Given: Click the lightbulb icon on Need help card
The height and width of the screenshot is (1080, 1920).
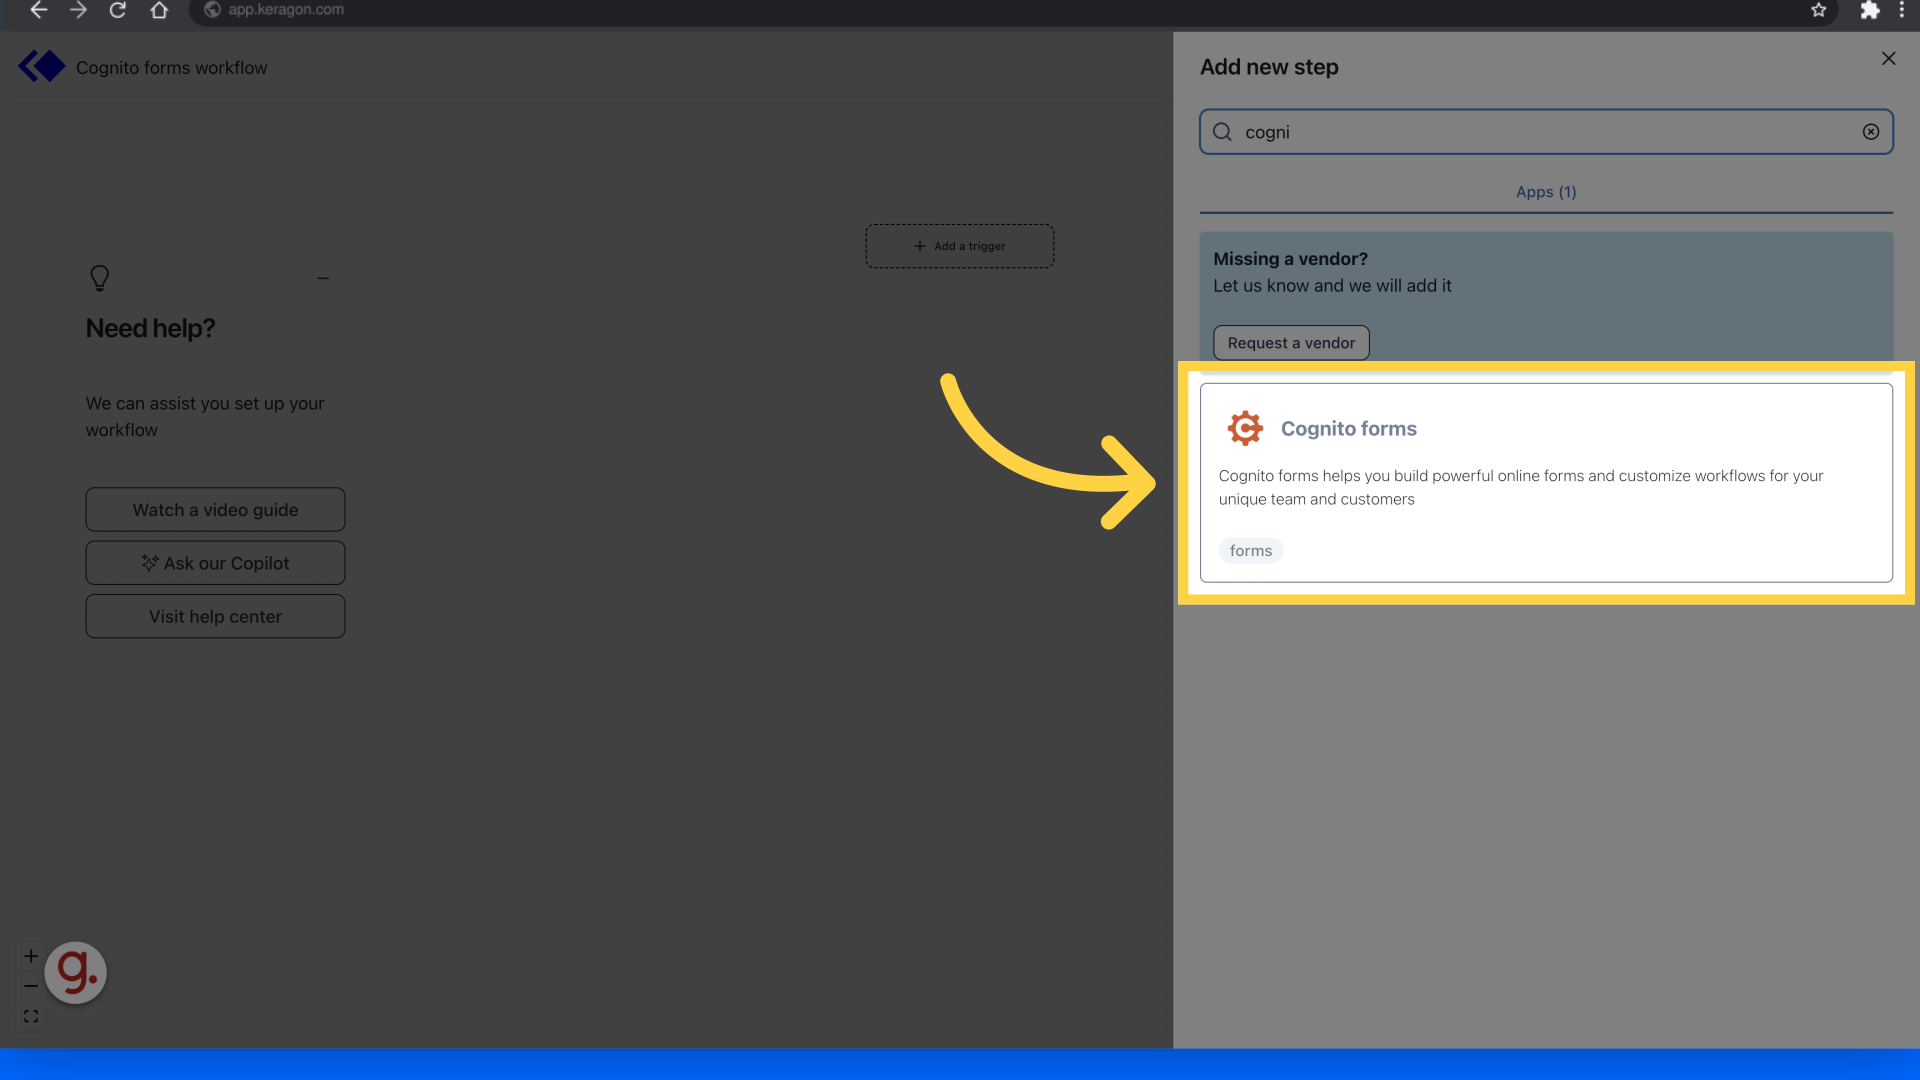Looking at the screenshot, I should coord(99,278).
